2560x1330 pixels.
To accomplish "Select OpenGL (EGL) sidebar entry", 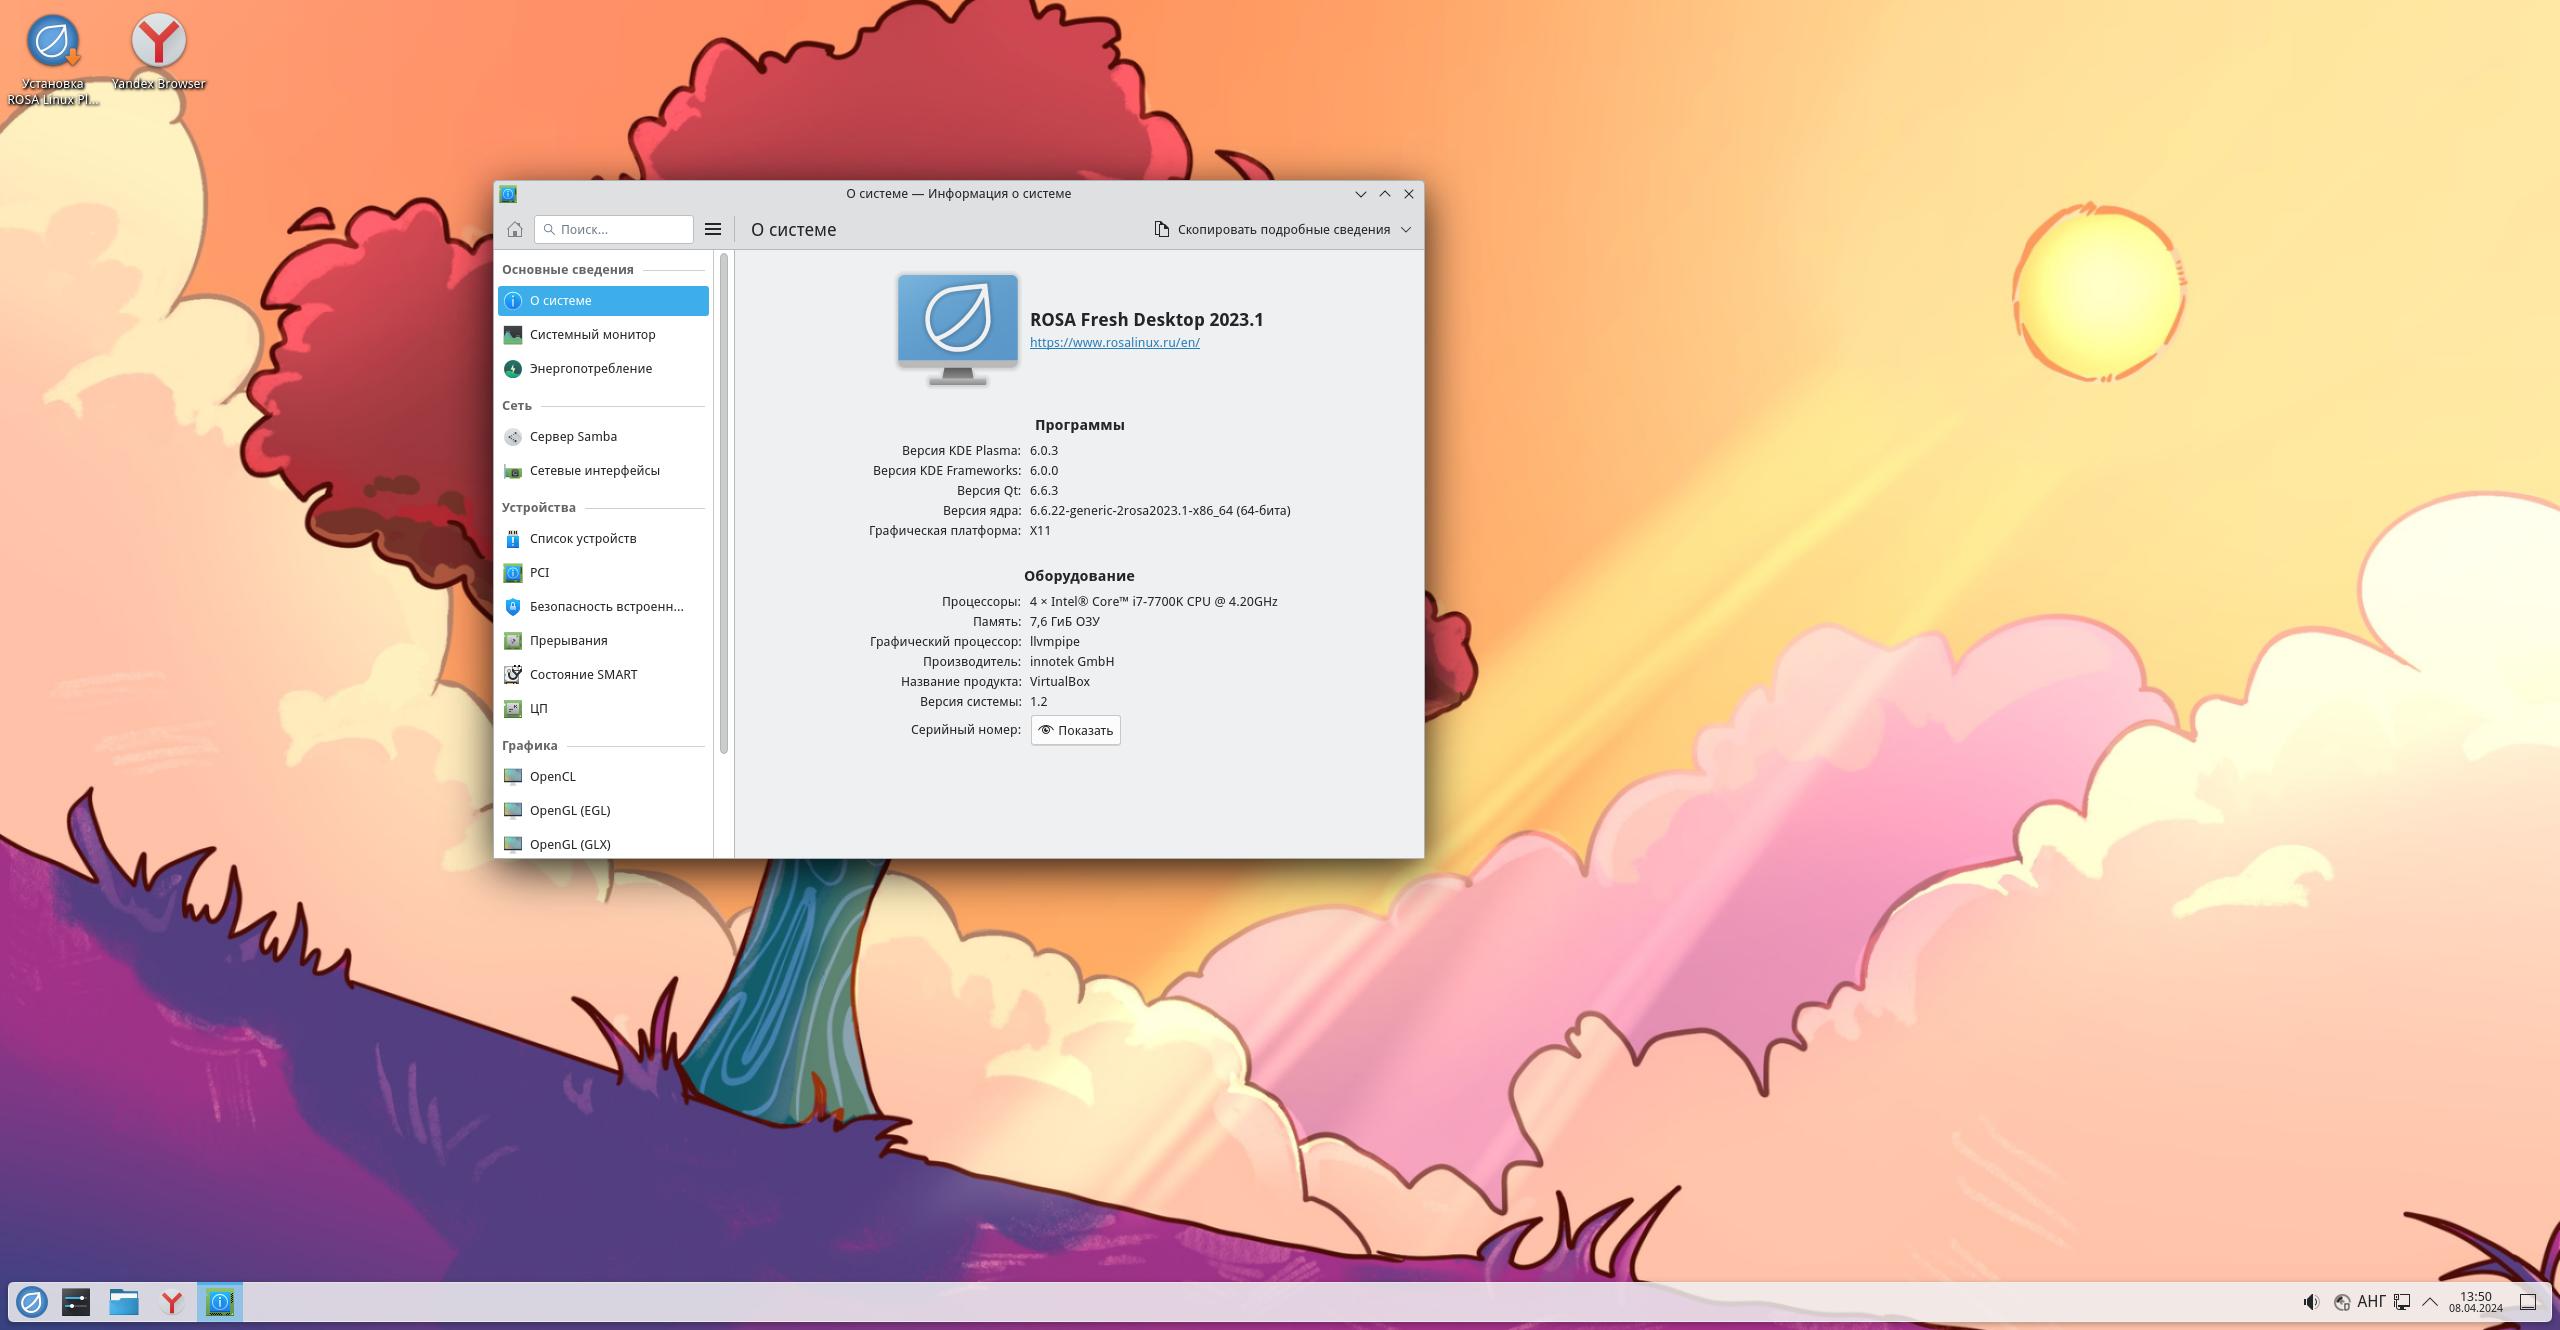I will pos(569,811).
